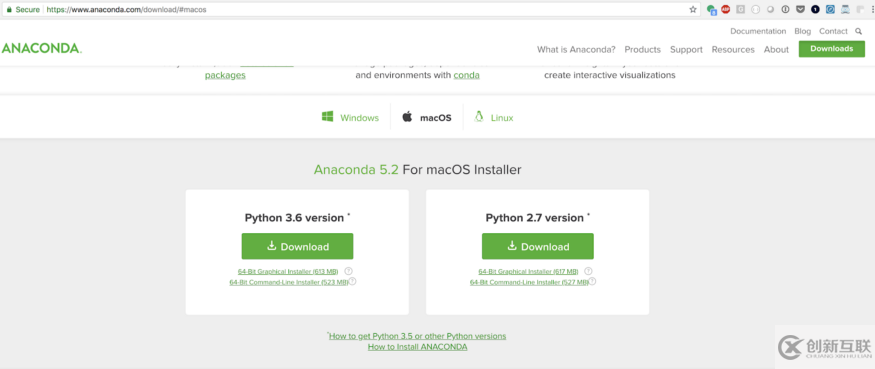
Task: Open help for 613 MB graphical installer
Action: coord(348,271)
